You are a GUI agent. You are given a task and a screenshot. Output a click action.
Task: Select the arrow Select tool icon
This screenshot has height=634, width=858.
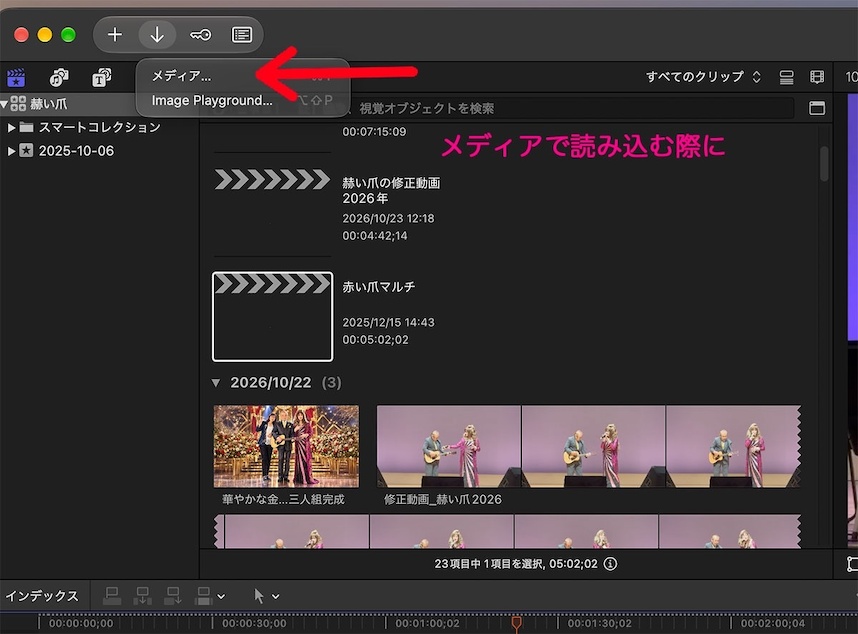(259, 596)
